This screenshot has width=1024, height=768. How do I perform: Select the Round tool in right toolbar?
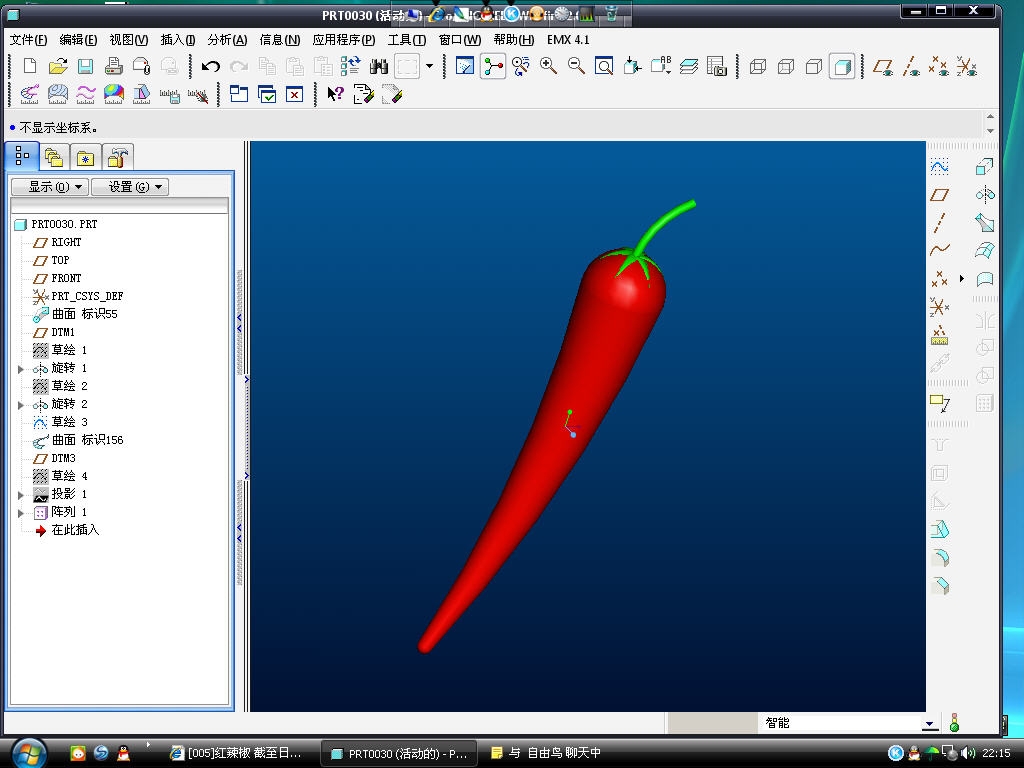pos(939,558)
